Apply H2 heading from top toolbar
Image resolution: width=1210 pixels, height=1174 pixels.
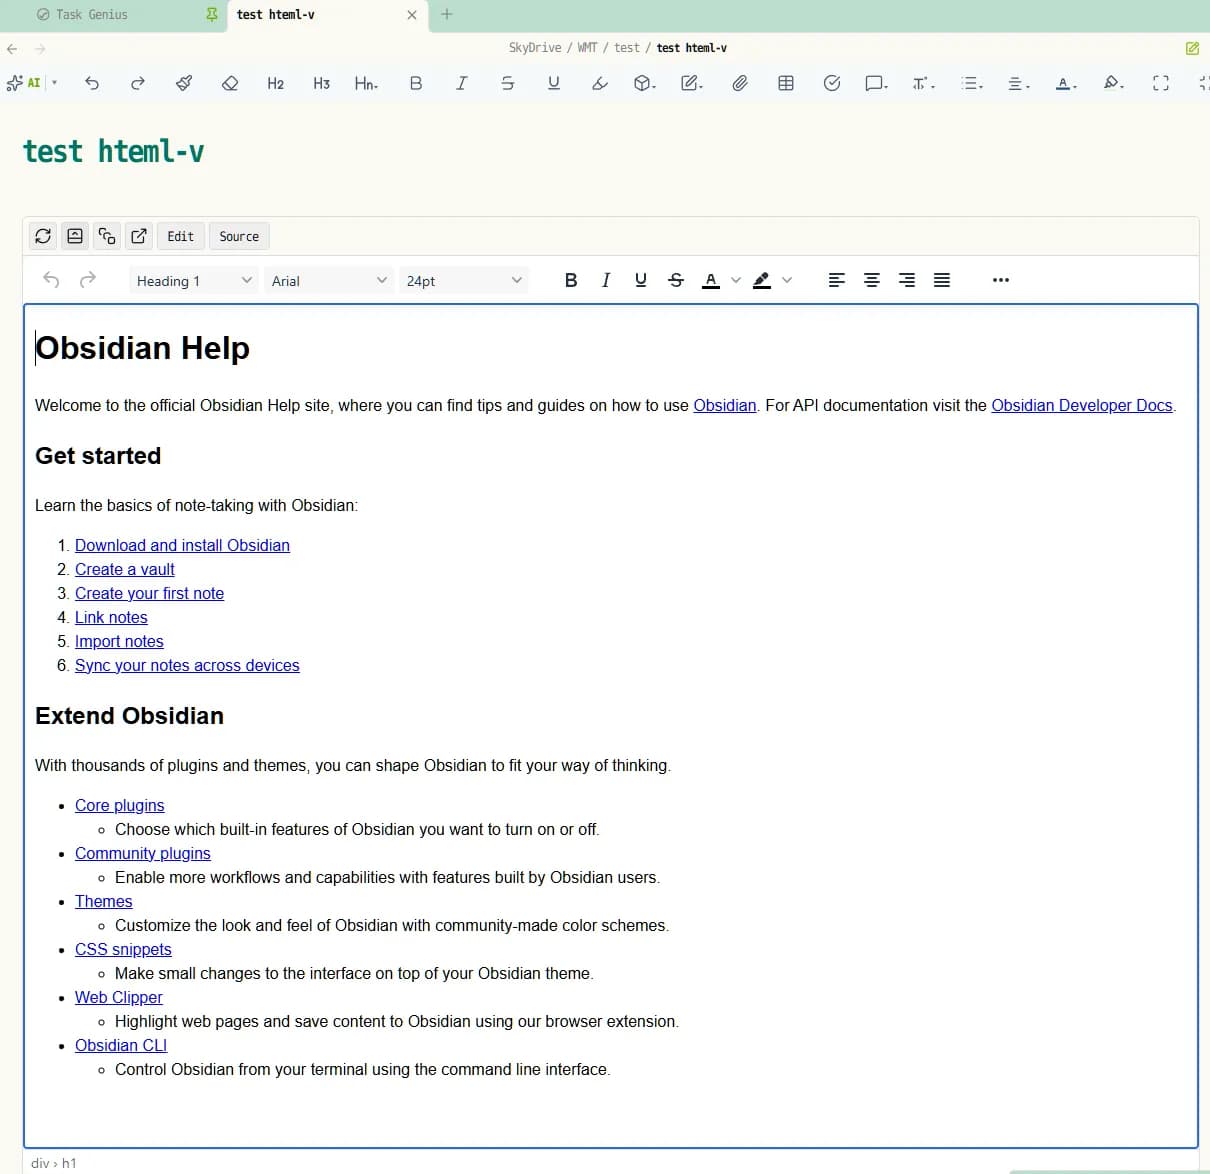[x=276, y=83]
